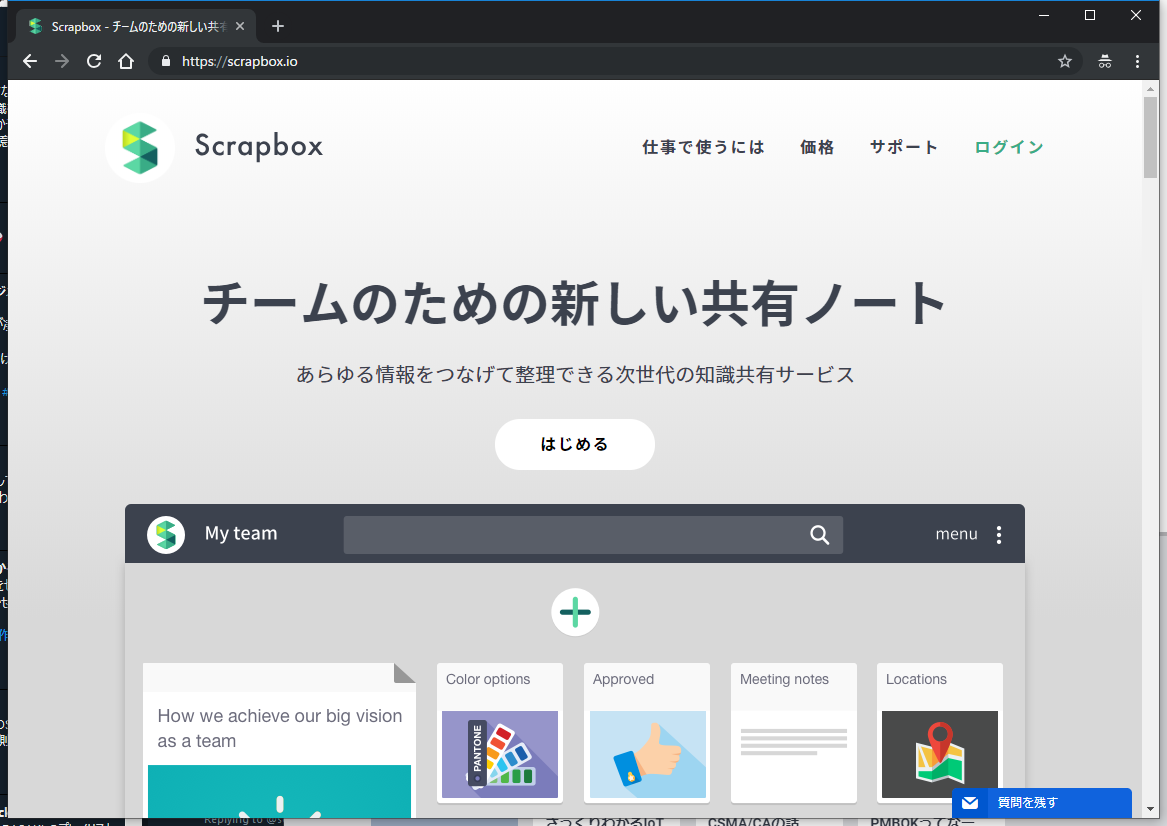Screen dimensions: 1167x826
Task: Click the padlock site info icon
Action: pyautogui.click(x=166, y=61)
